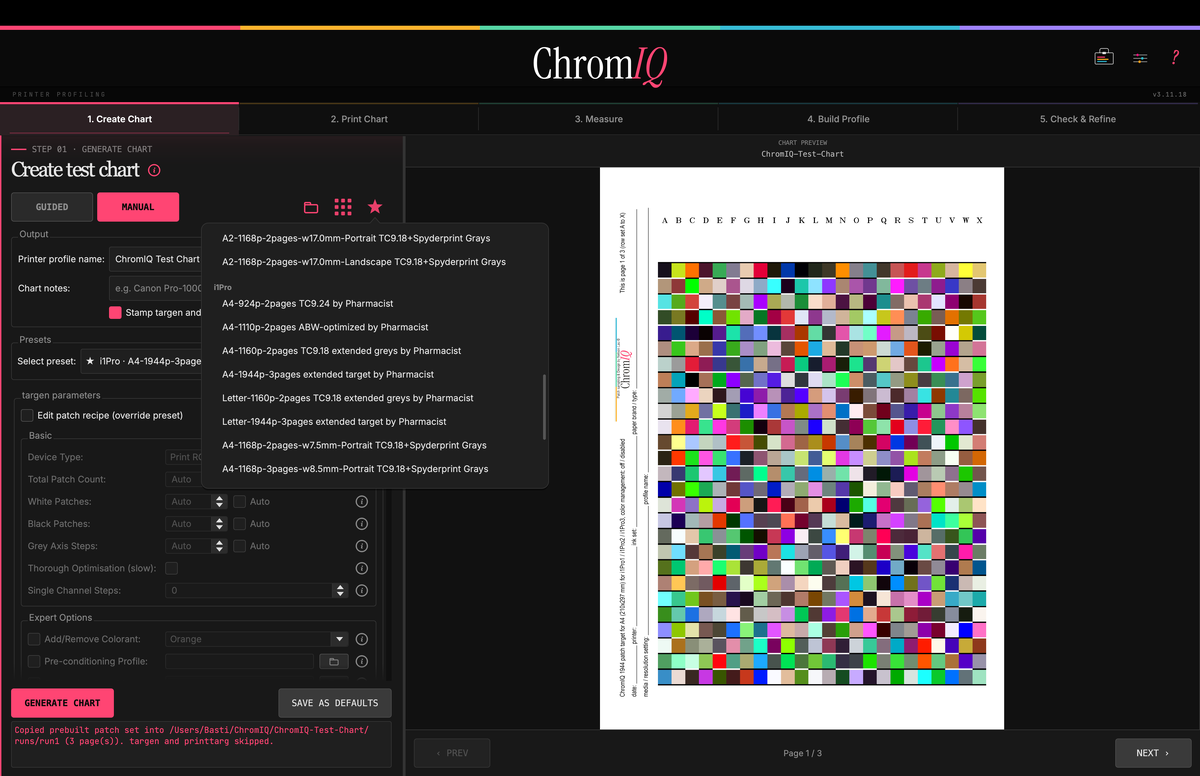The height and width of the screenshot is (776, 1200).
Task: Open settings sliders icon in header
Action: (1140, 58)
